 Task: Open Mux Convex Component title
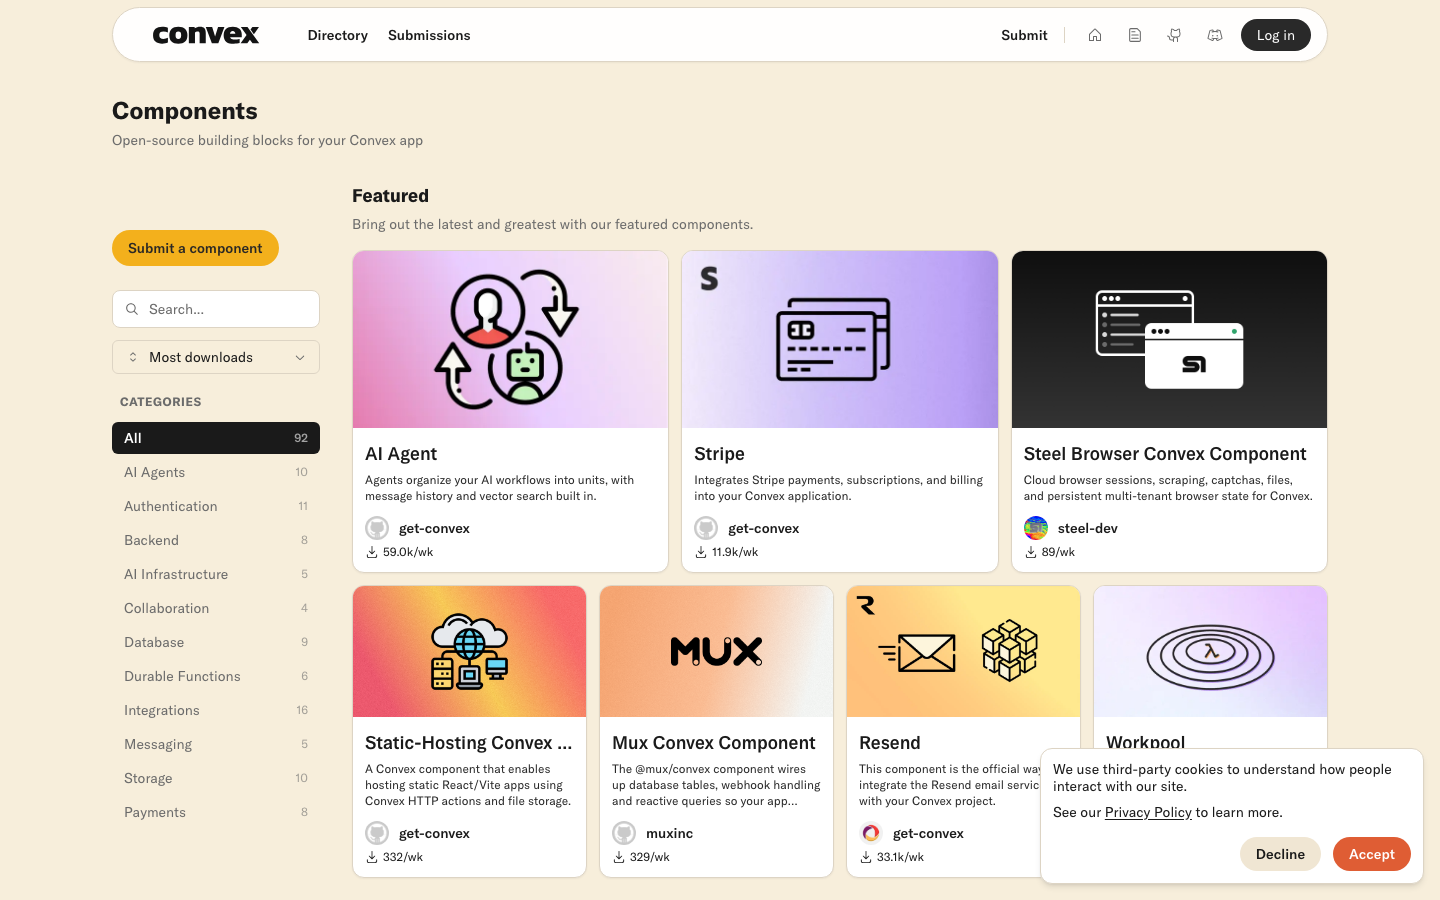[714, 743]
